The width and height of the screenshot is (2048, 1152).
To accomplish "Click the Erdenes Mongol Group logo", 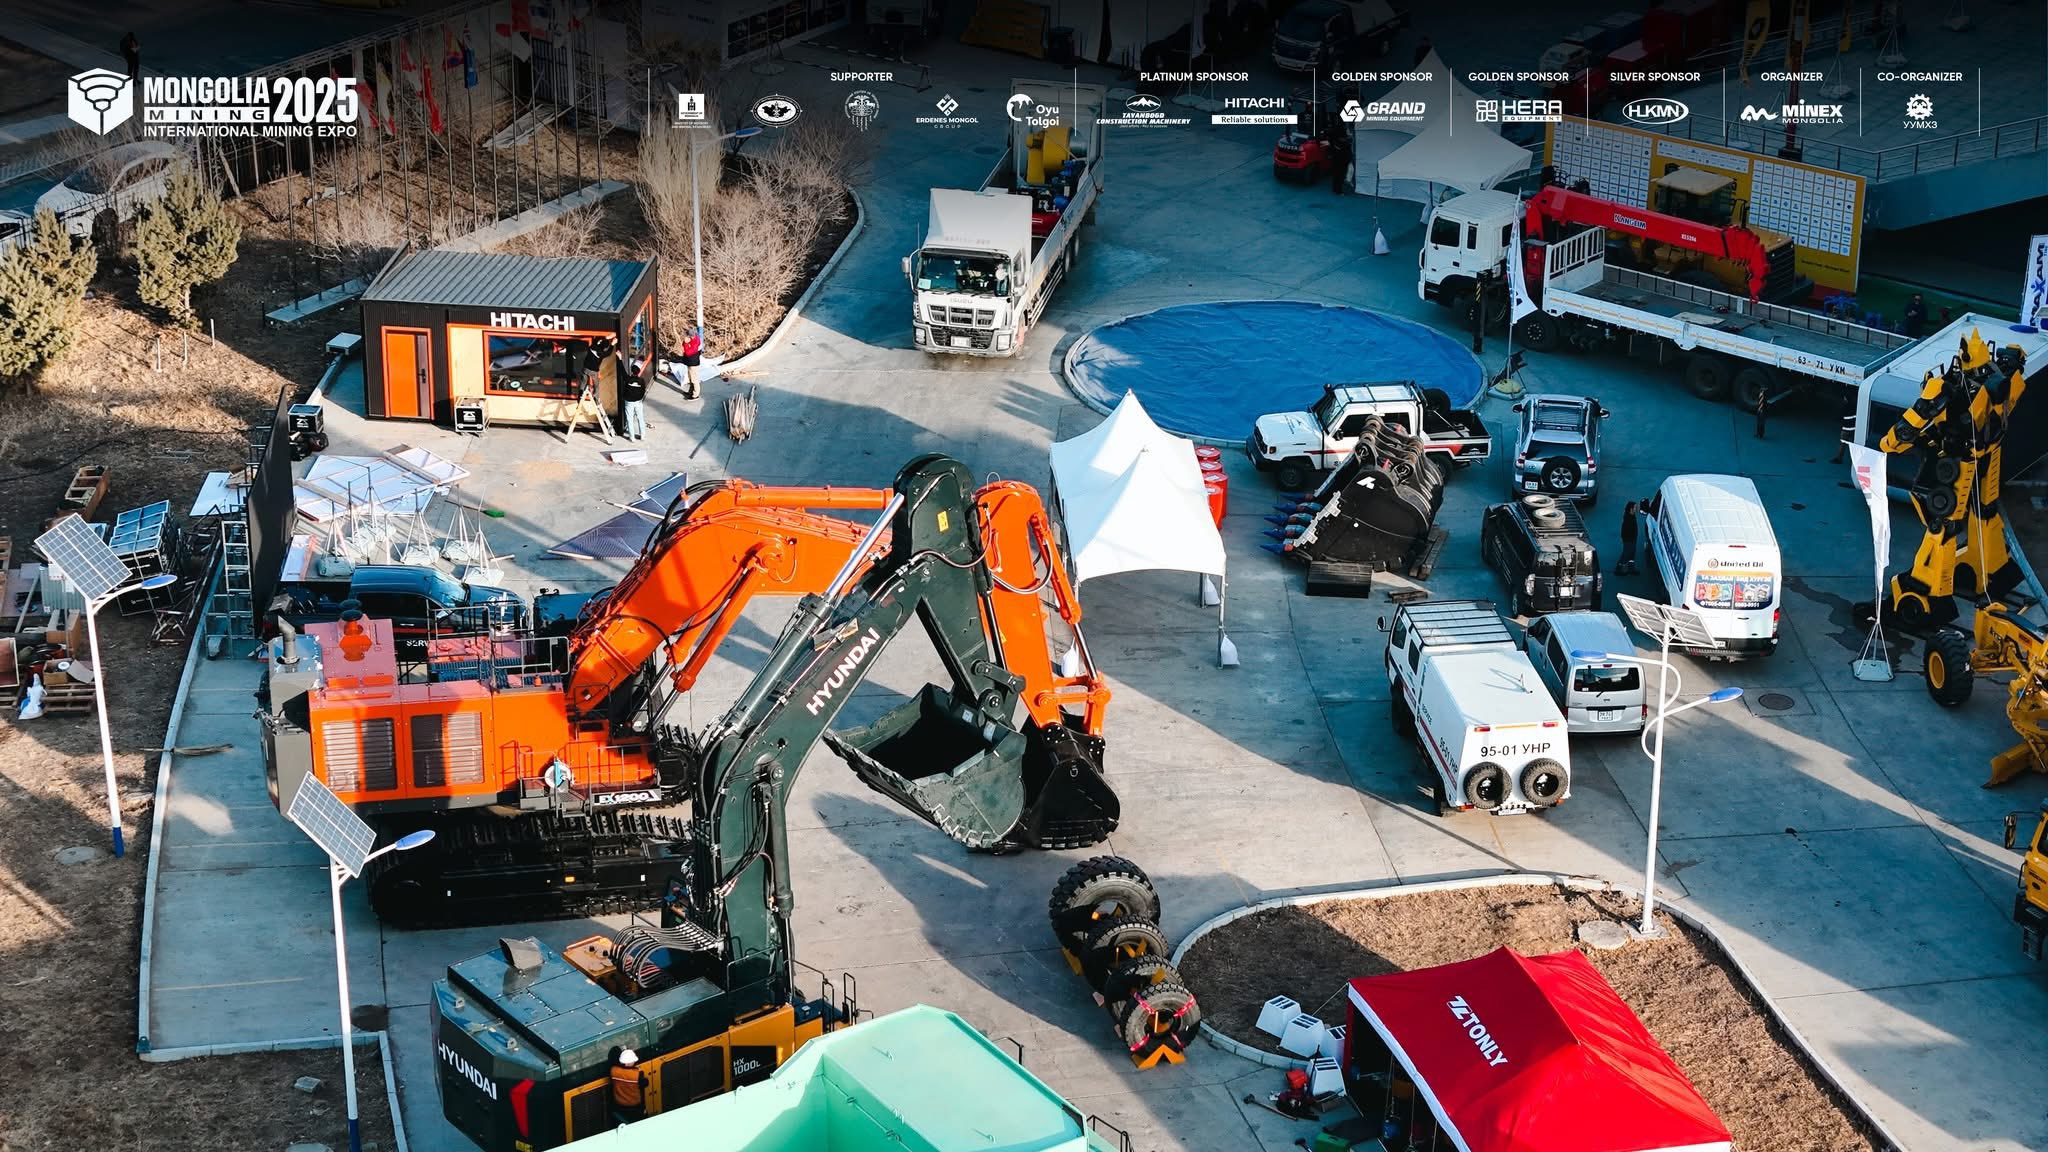I will pyautogui.click(x=946, y=110).
